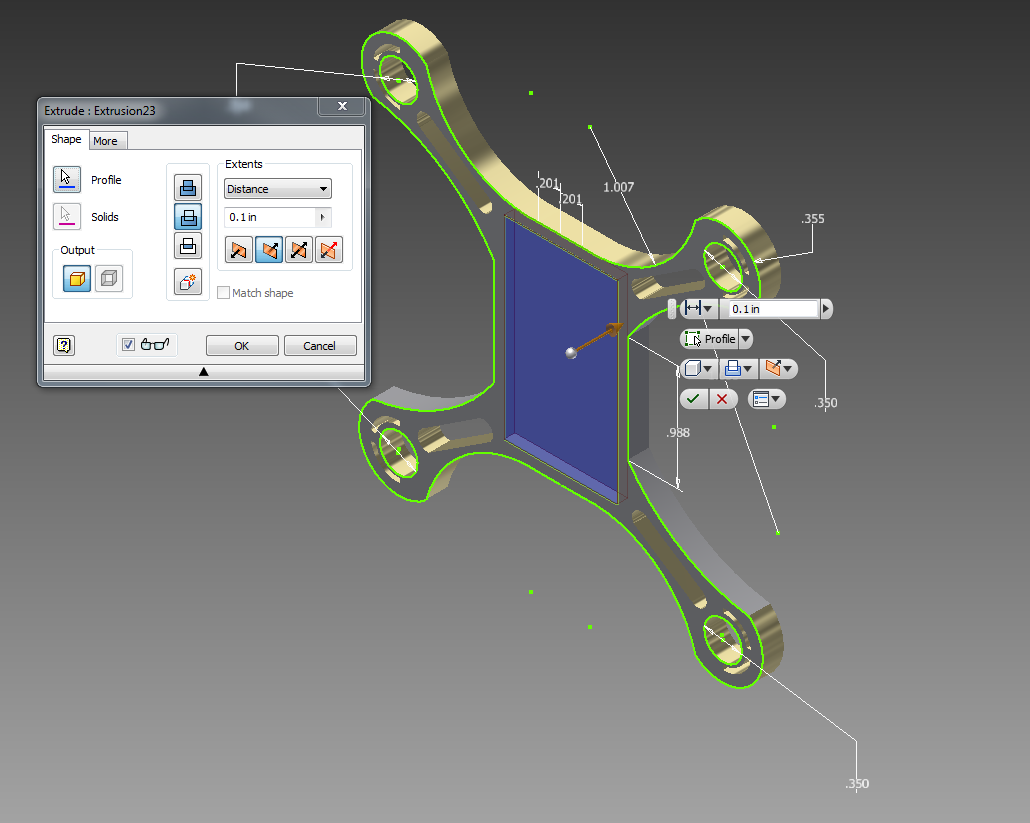Toggle the Match shape checkbox
This screenshot has height=823, width=1030.
(x=223, y=293)
